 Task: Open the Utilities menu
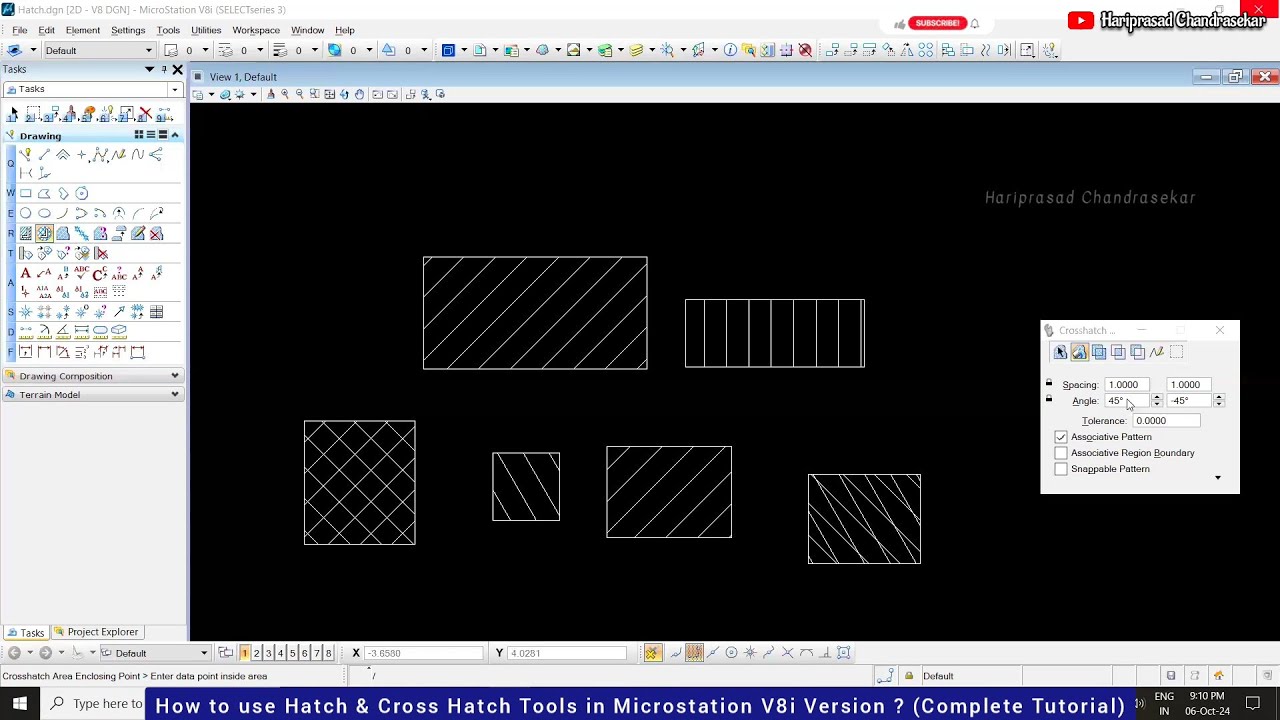206,30
